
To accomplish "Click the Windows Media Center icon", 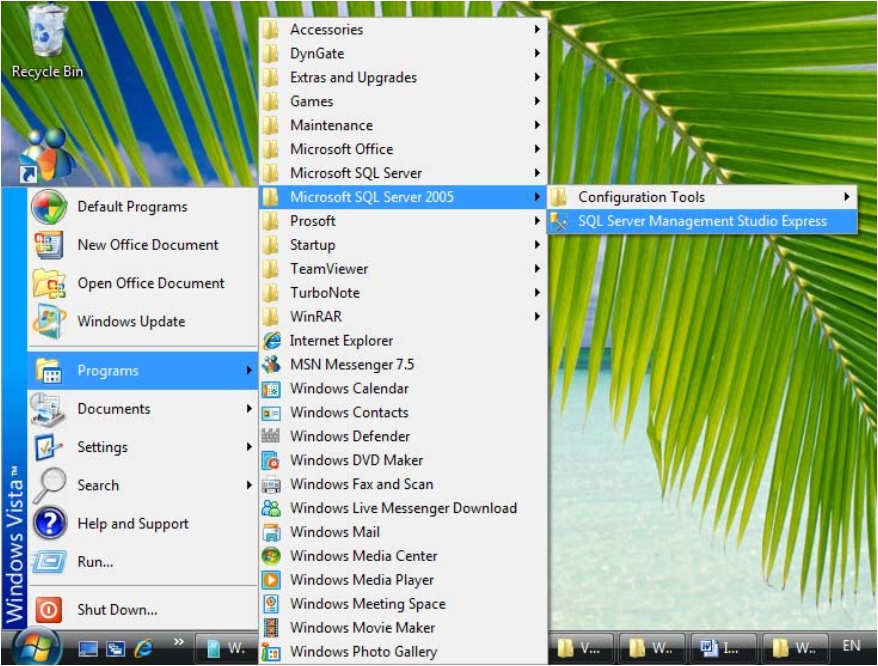I will 272,556.
